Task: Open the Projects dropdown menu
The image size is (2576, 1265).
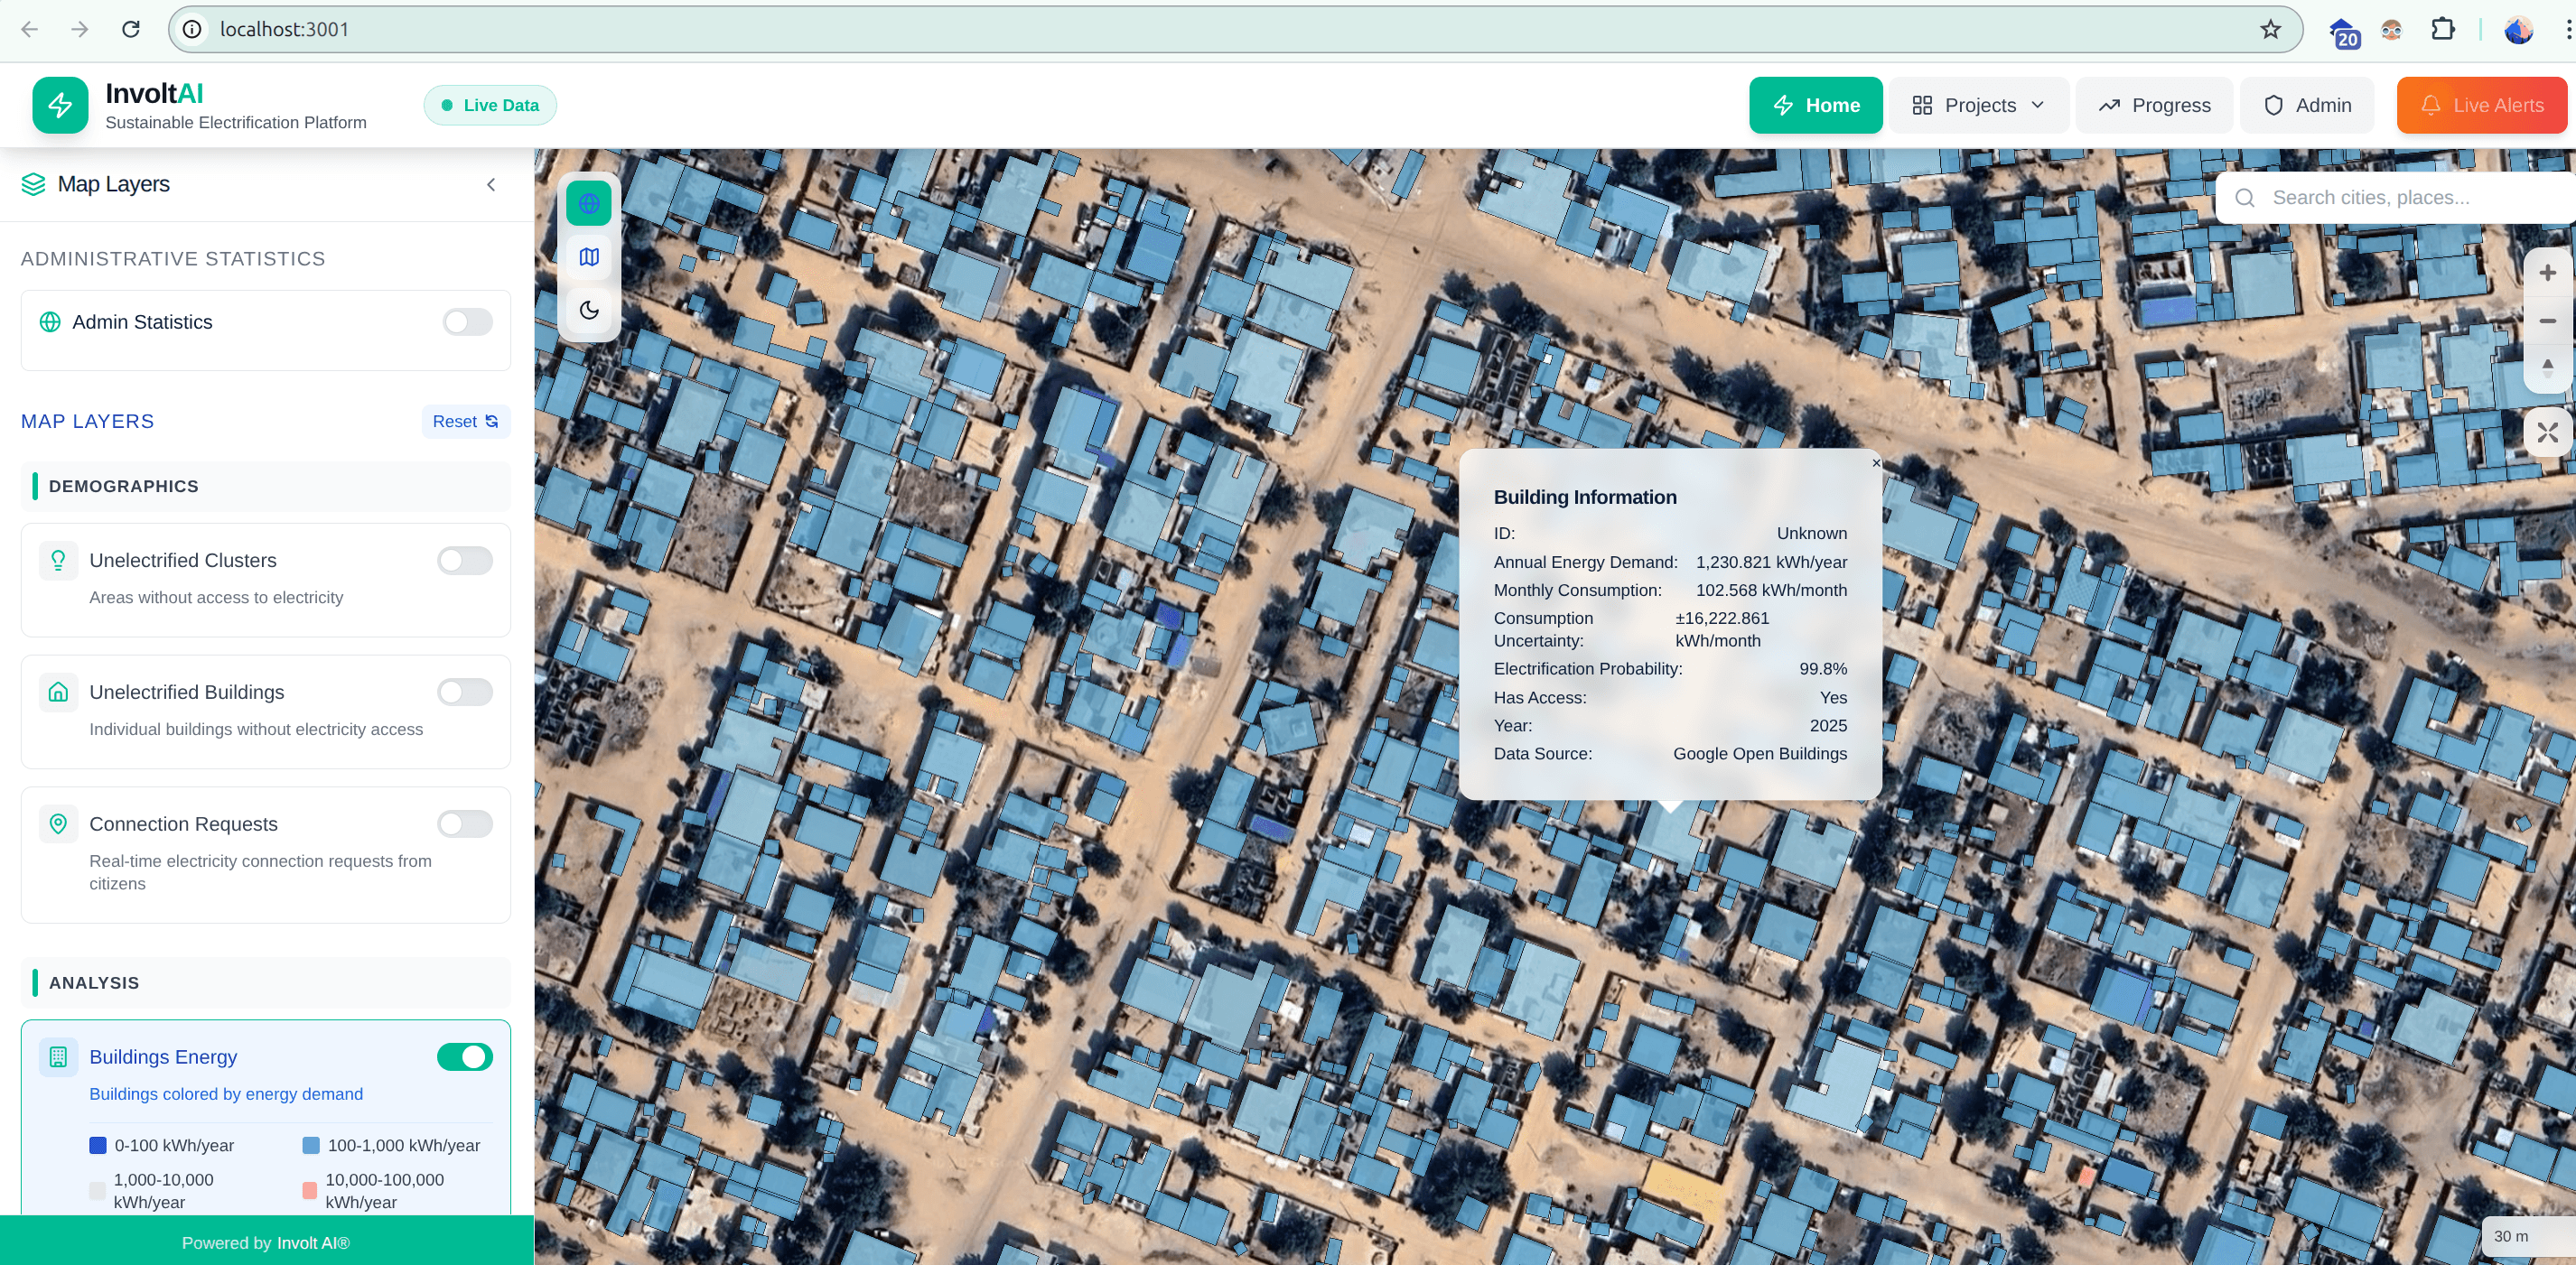Action: click(x=1978, y=105)
